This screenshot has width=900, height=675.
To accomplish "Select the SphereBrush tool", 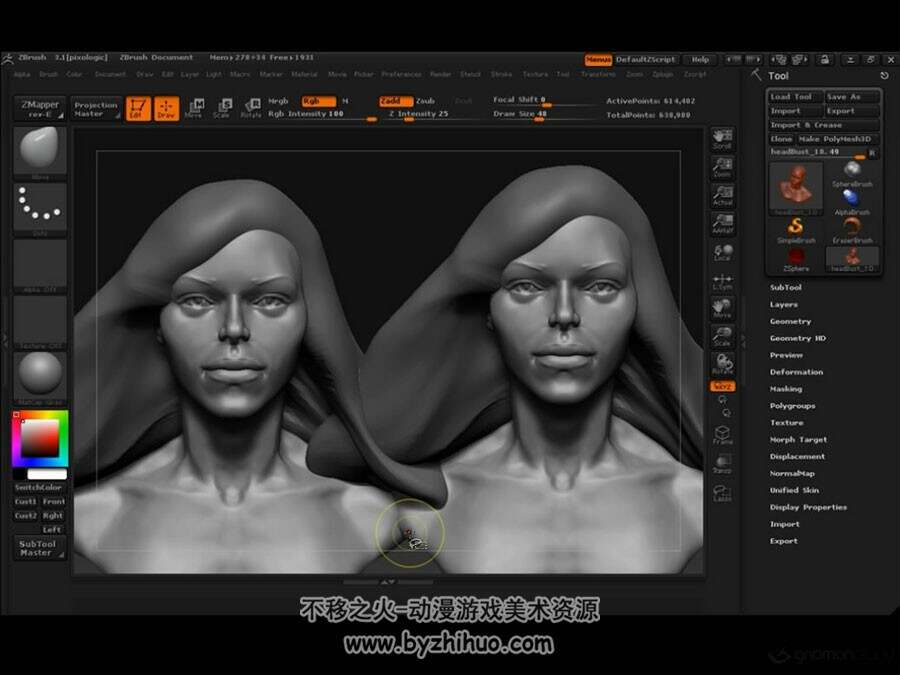I will pos(852,174).
